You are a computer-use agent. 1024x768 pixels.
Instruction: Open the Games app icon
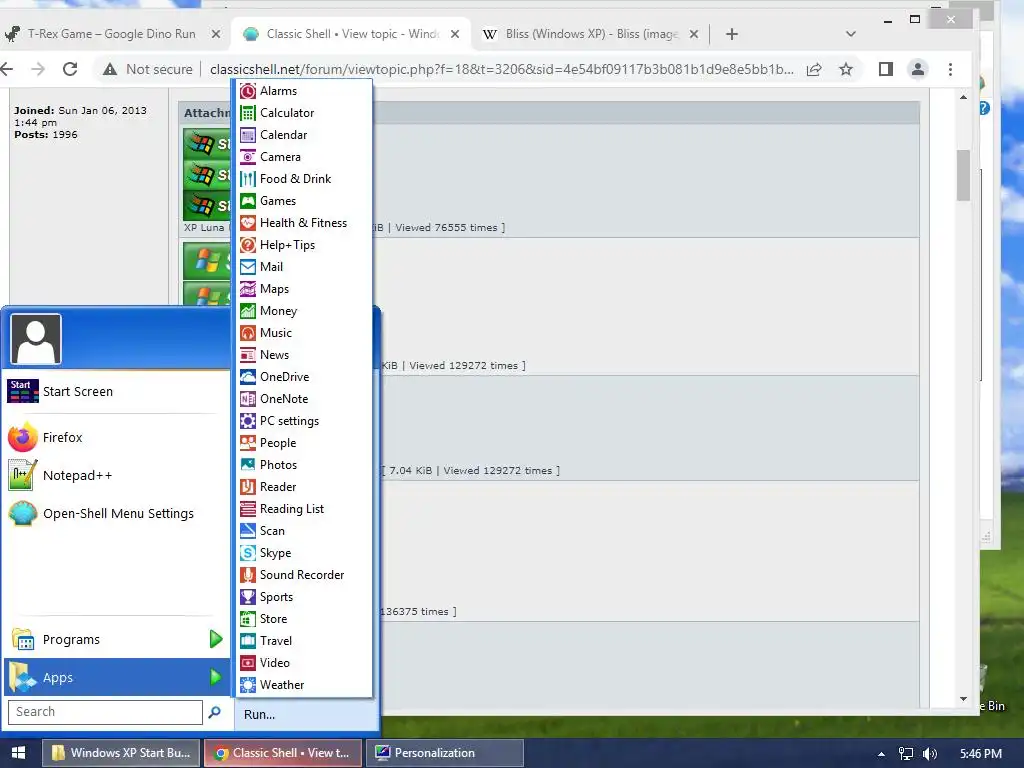coord(248,201)
